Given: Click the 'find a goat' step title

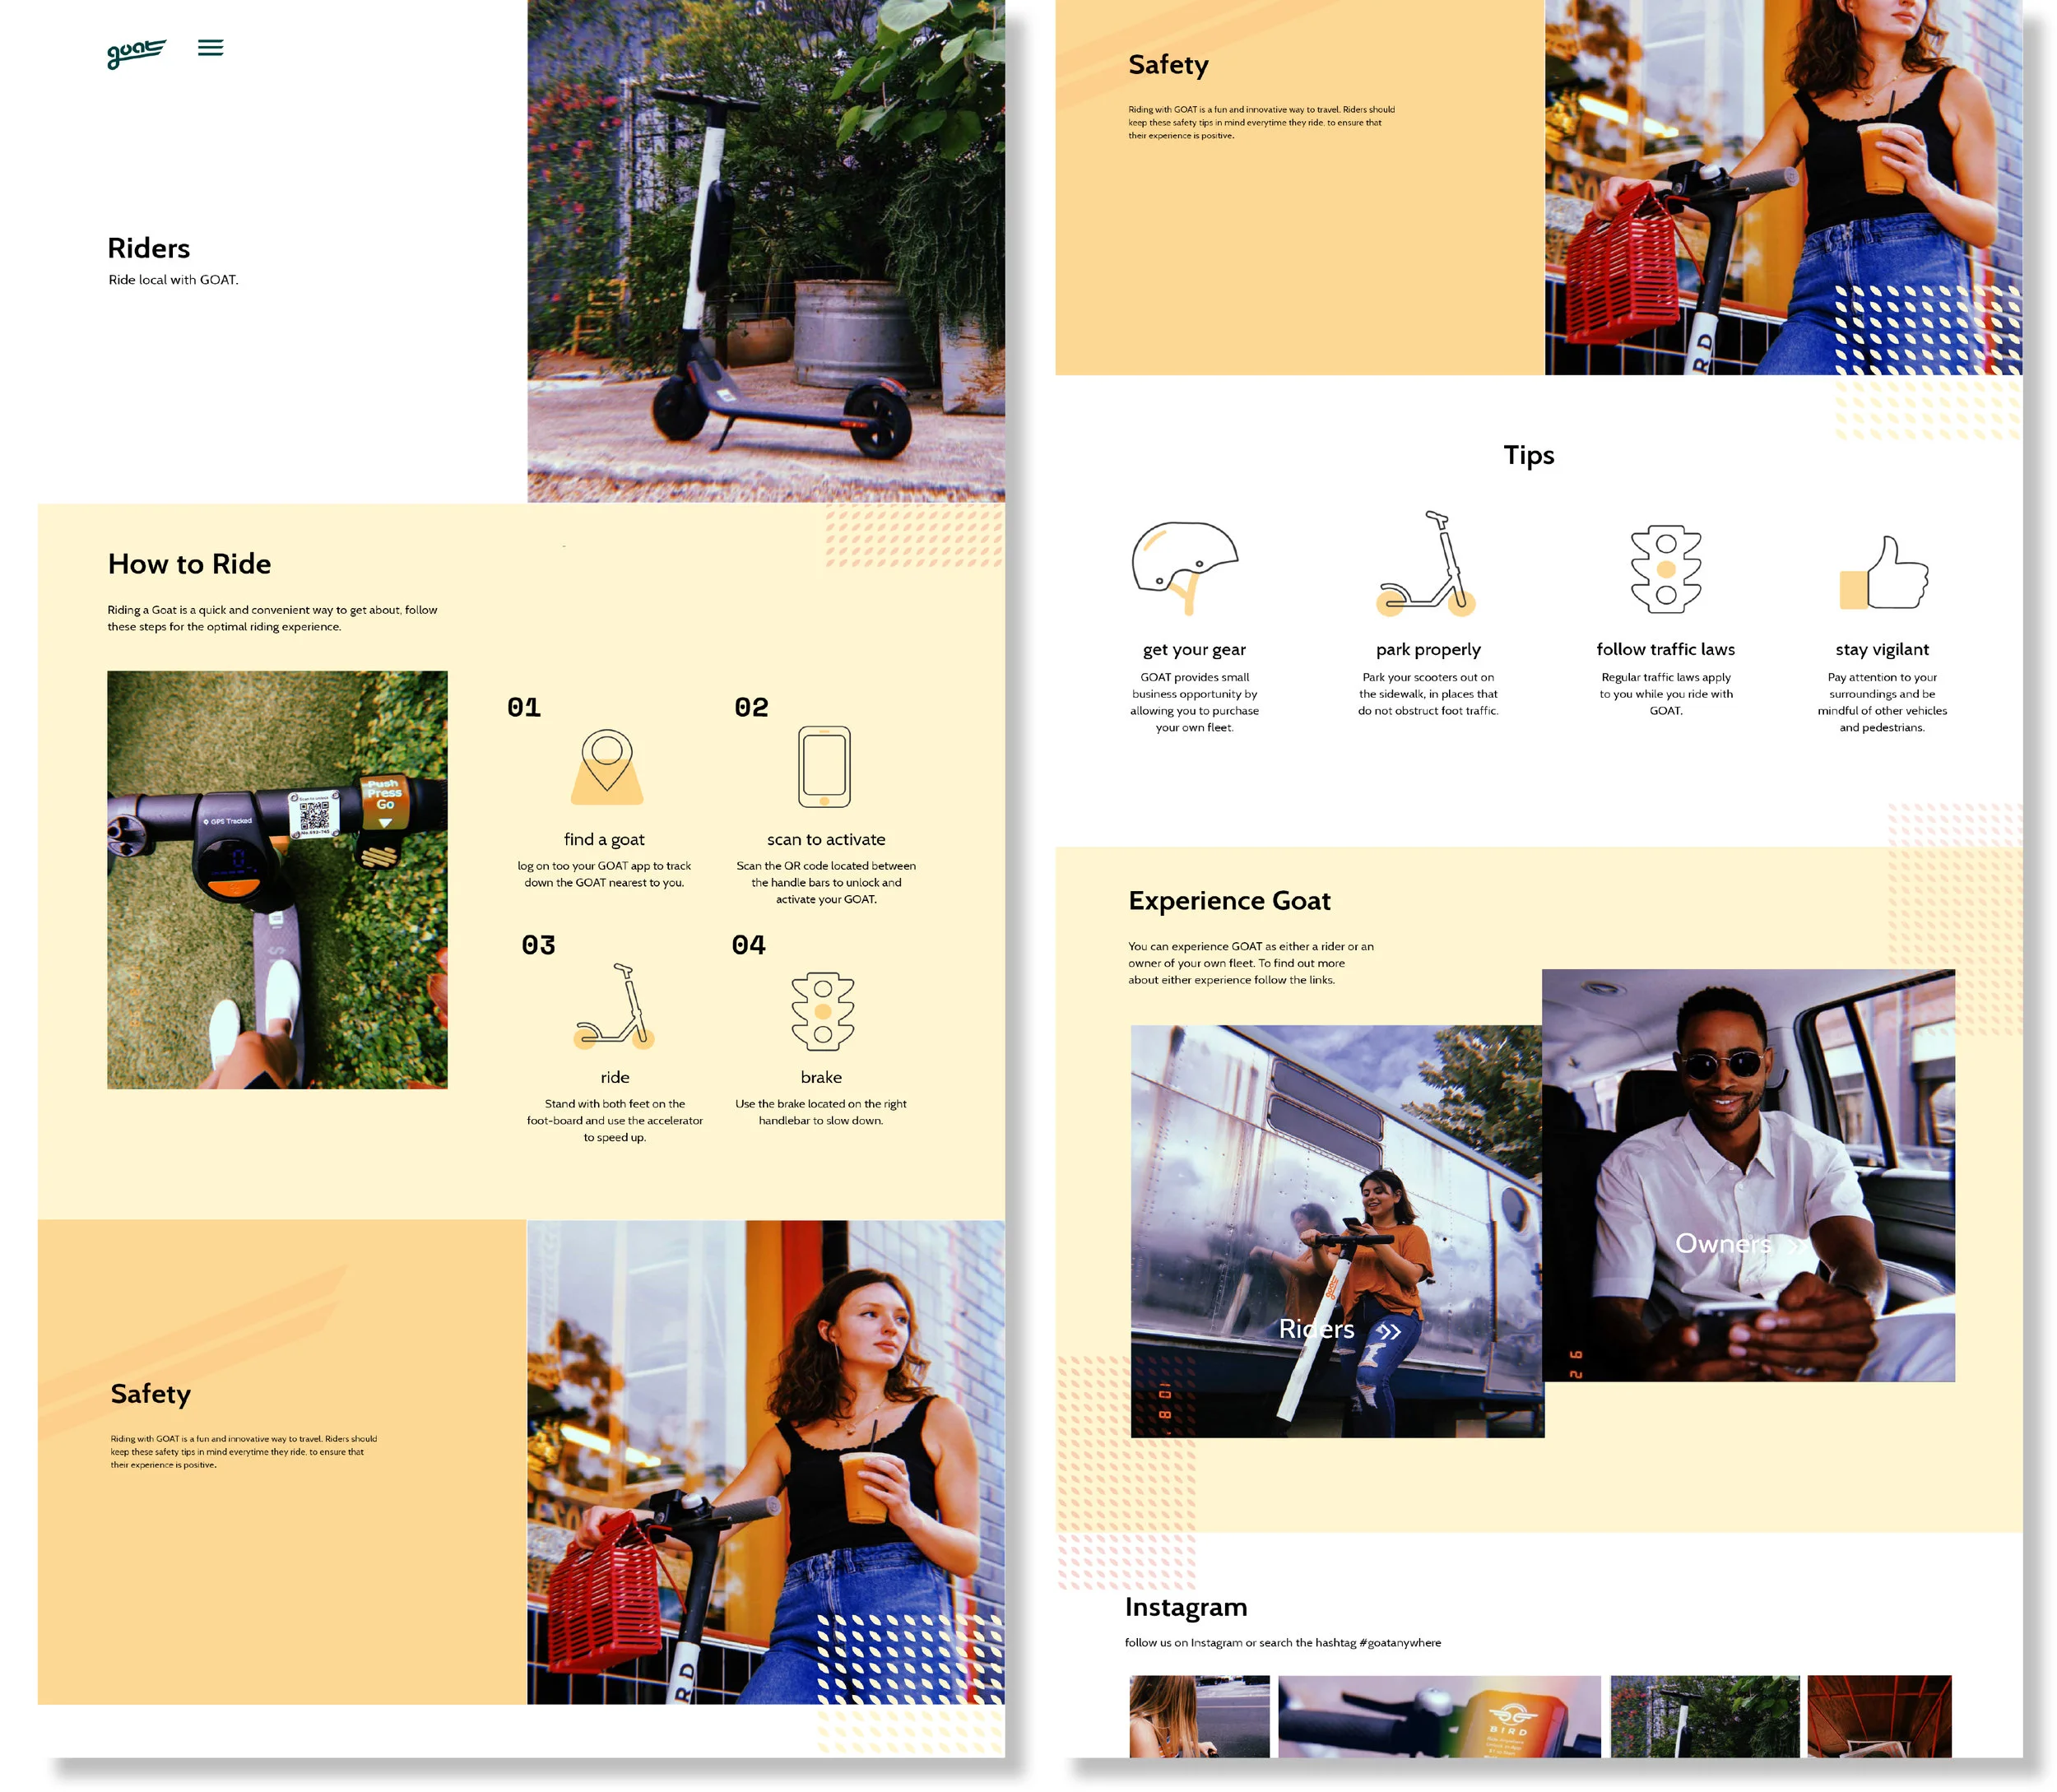Looking at the screenshot, I should (604, 839).
